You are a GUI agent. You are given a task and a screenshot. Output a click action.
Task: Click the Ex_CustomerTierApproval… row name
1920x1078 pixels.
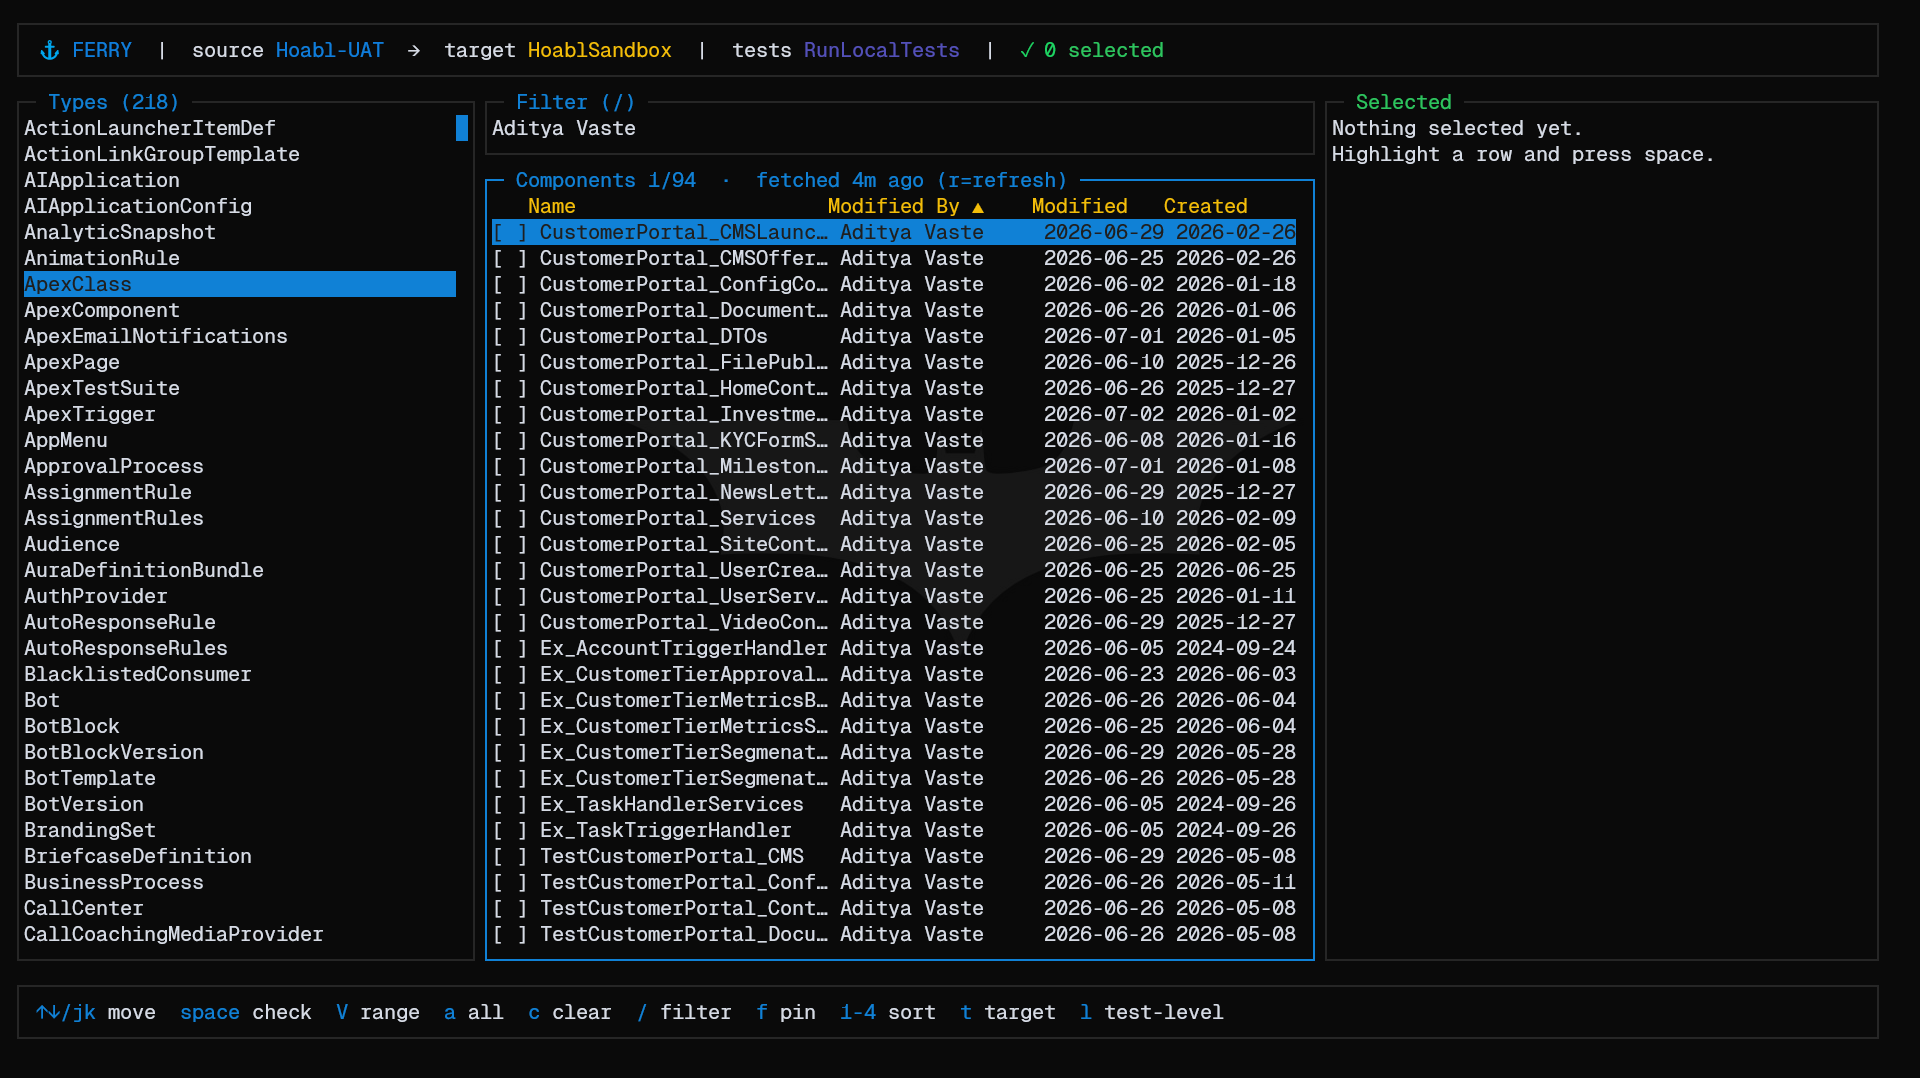click(684, 674)
